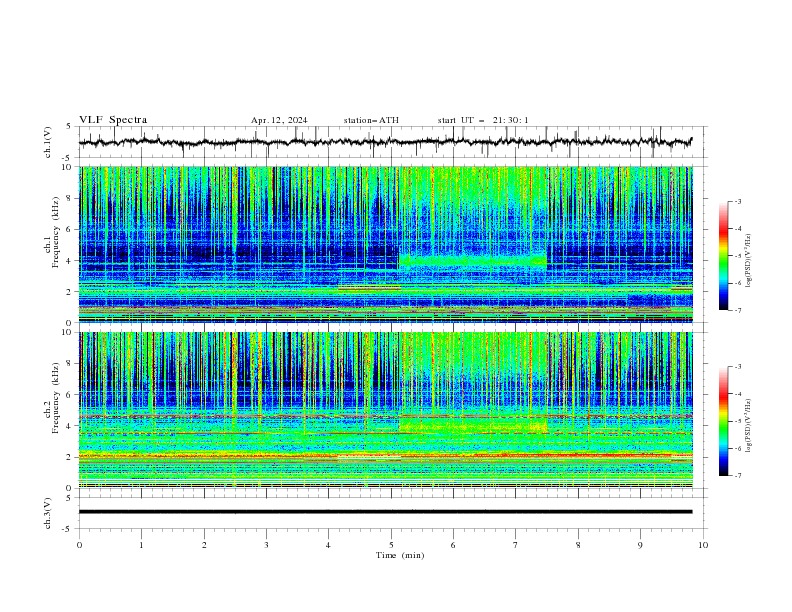Image resolution: width=792 pixels, height=612 pixels.
Task: Click the 'Time (min)' axis label
Action: point(400,555)
